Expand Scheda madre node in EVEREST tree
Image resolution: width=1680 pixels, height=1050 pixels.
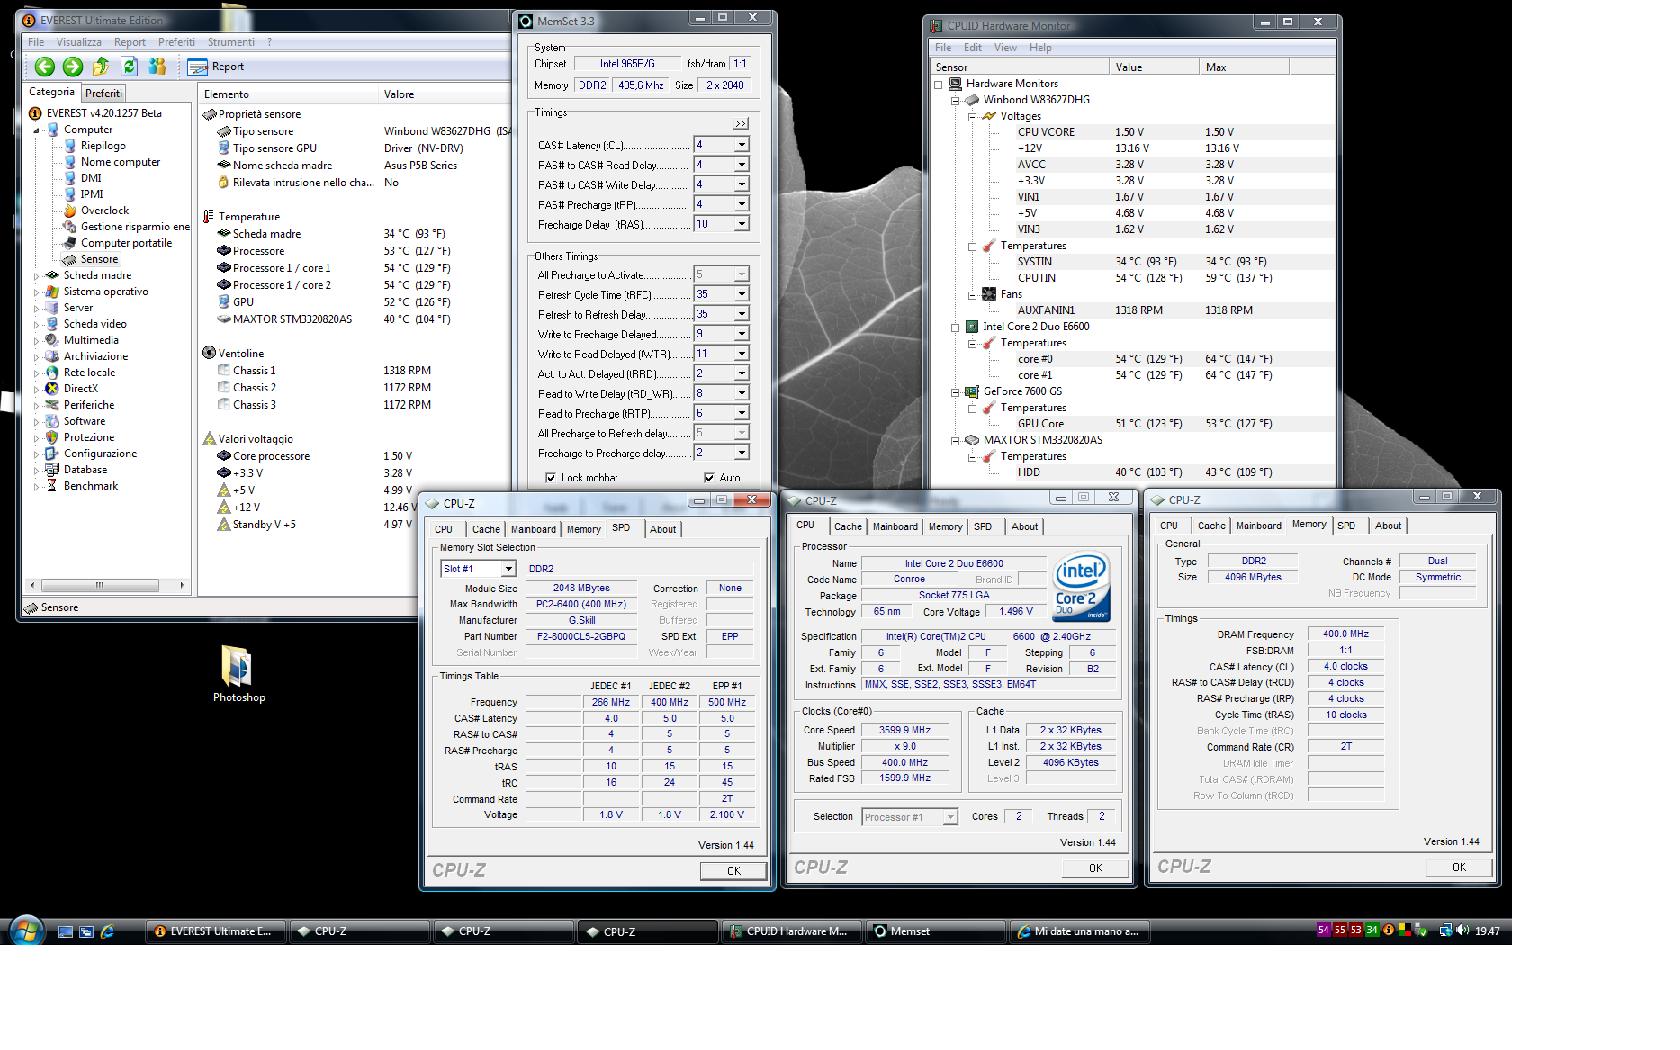37,276
